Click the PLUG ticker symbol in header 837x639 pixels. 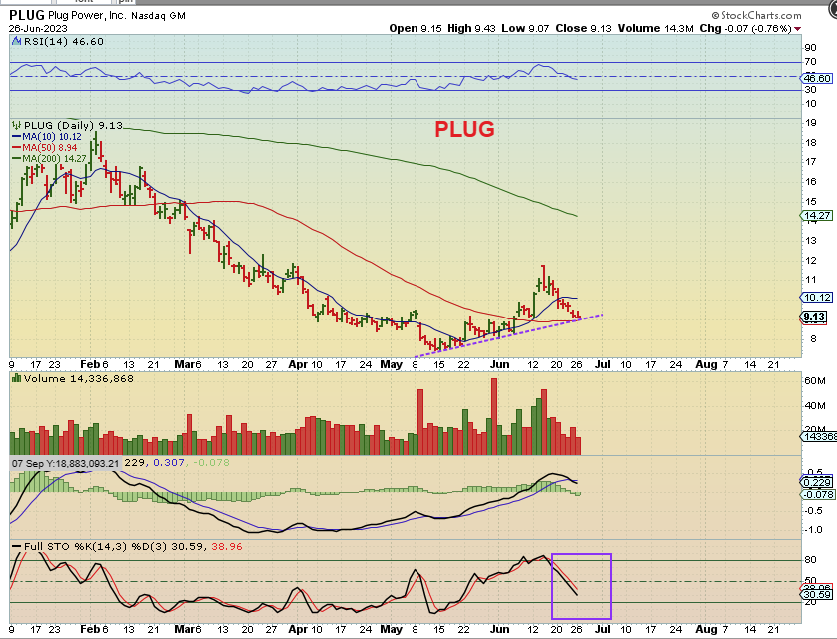tap(28, 15)
